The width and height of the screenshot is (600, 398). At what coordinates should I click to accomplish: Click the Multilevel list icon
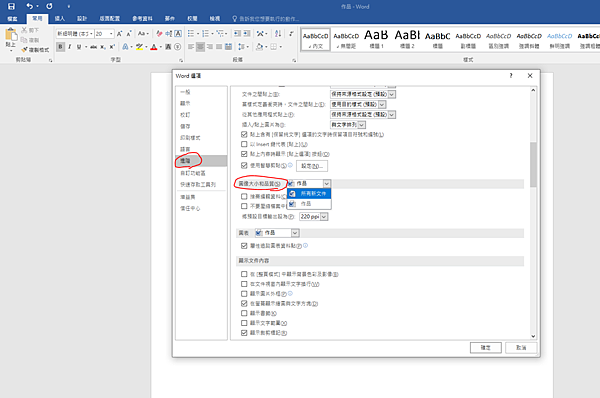220,34
